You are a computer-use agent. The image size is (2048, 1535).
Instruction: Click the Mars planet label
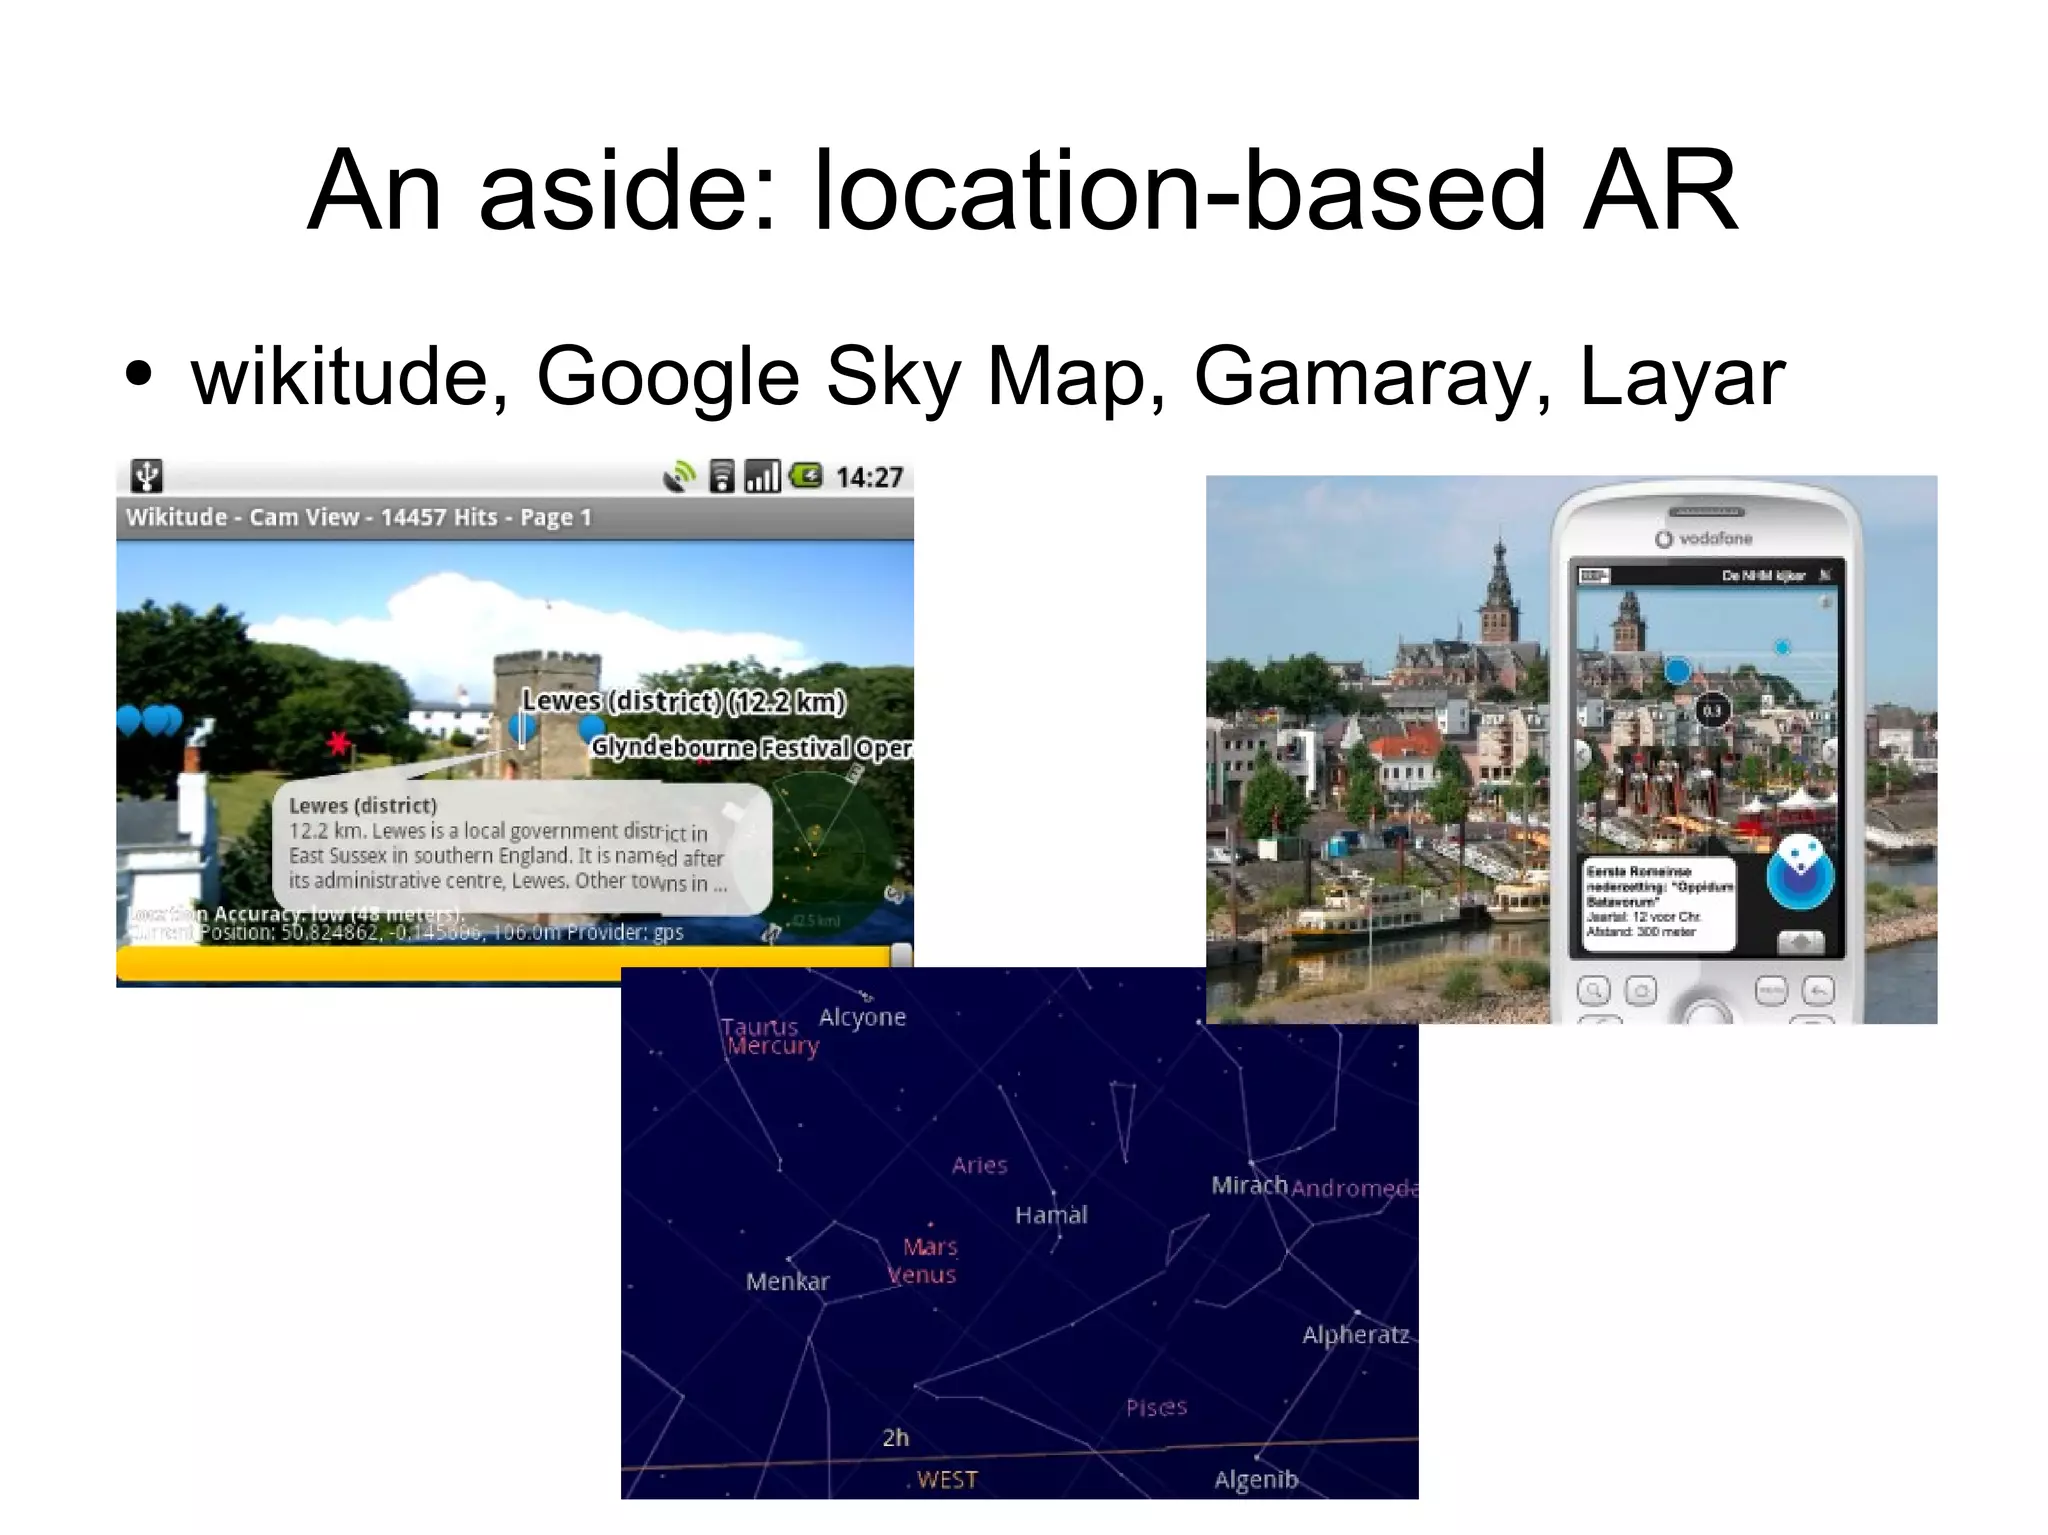point(930,1247)
